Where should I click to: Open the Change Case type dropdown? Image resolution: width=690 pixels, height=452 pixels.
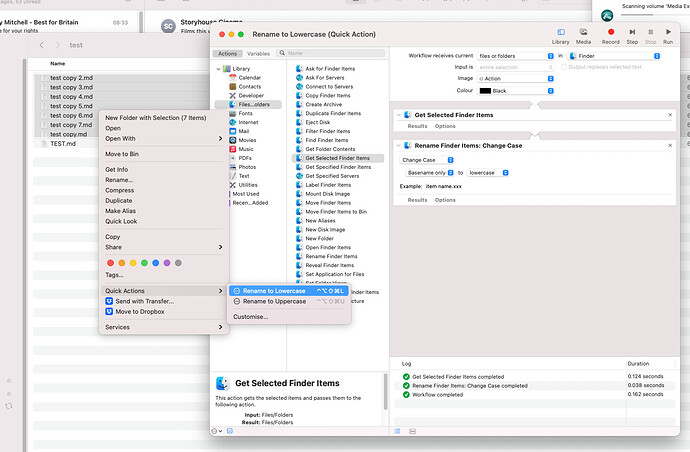pos(427,160)
